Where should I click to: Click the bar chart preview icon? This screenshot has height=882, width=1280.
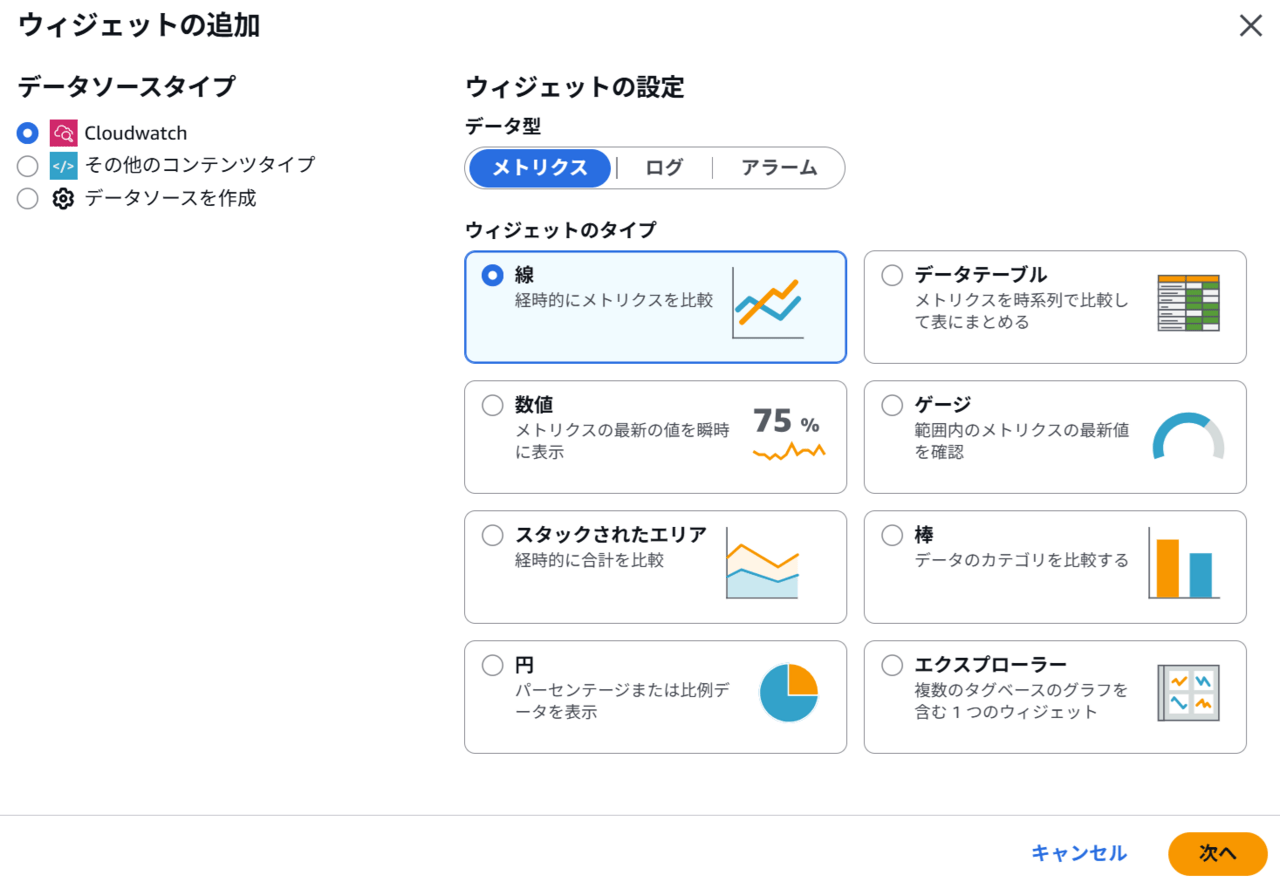(x=1182, y=565)
